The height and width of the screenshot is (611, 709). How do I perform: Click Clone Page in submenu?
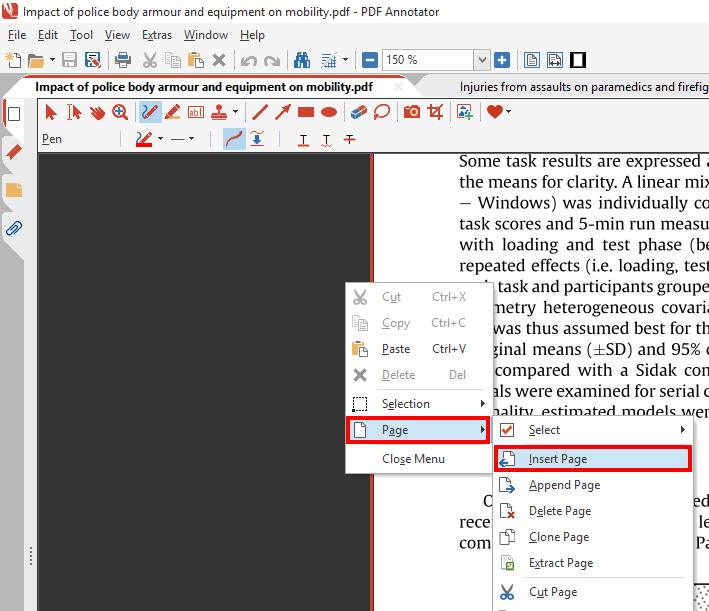pyautogui.click(x=592, y=537)
